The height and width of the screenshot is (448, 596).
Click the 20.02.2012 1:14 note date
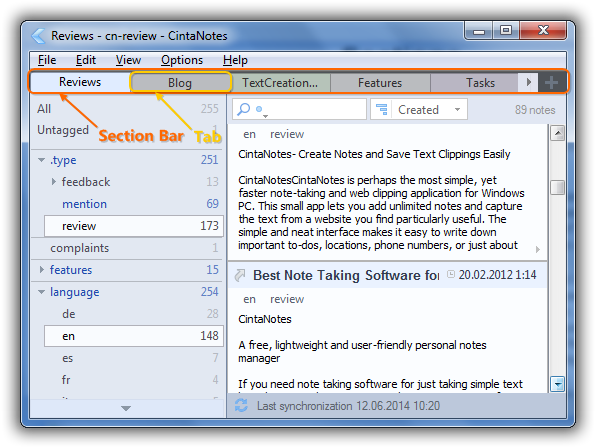pos(497,275)
